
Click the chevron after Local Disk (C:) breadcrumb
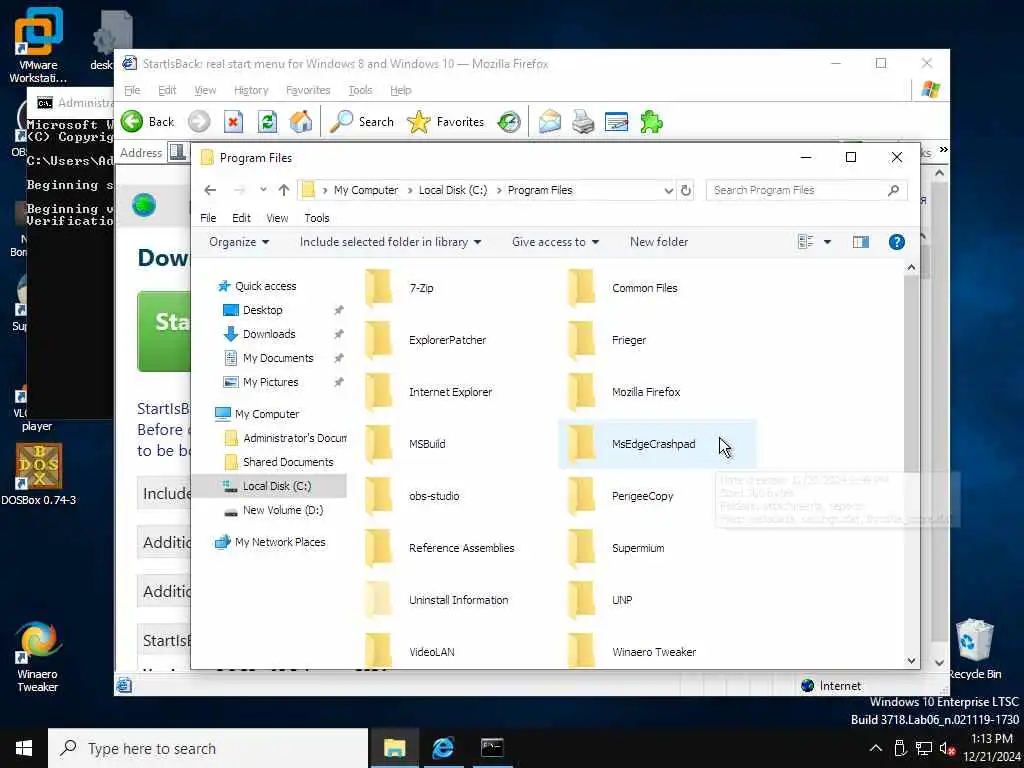tap(499, 190)
